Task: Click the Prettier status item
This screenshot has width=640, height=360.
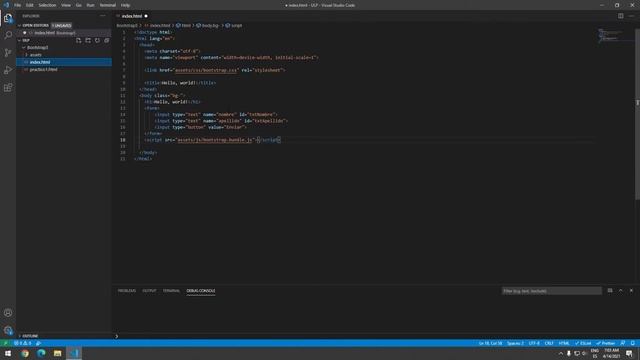Action: (605, 343)
